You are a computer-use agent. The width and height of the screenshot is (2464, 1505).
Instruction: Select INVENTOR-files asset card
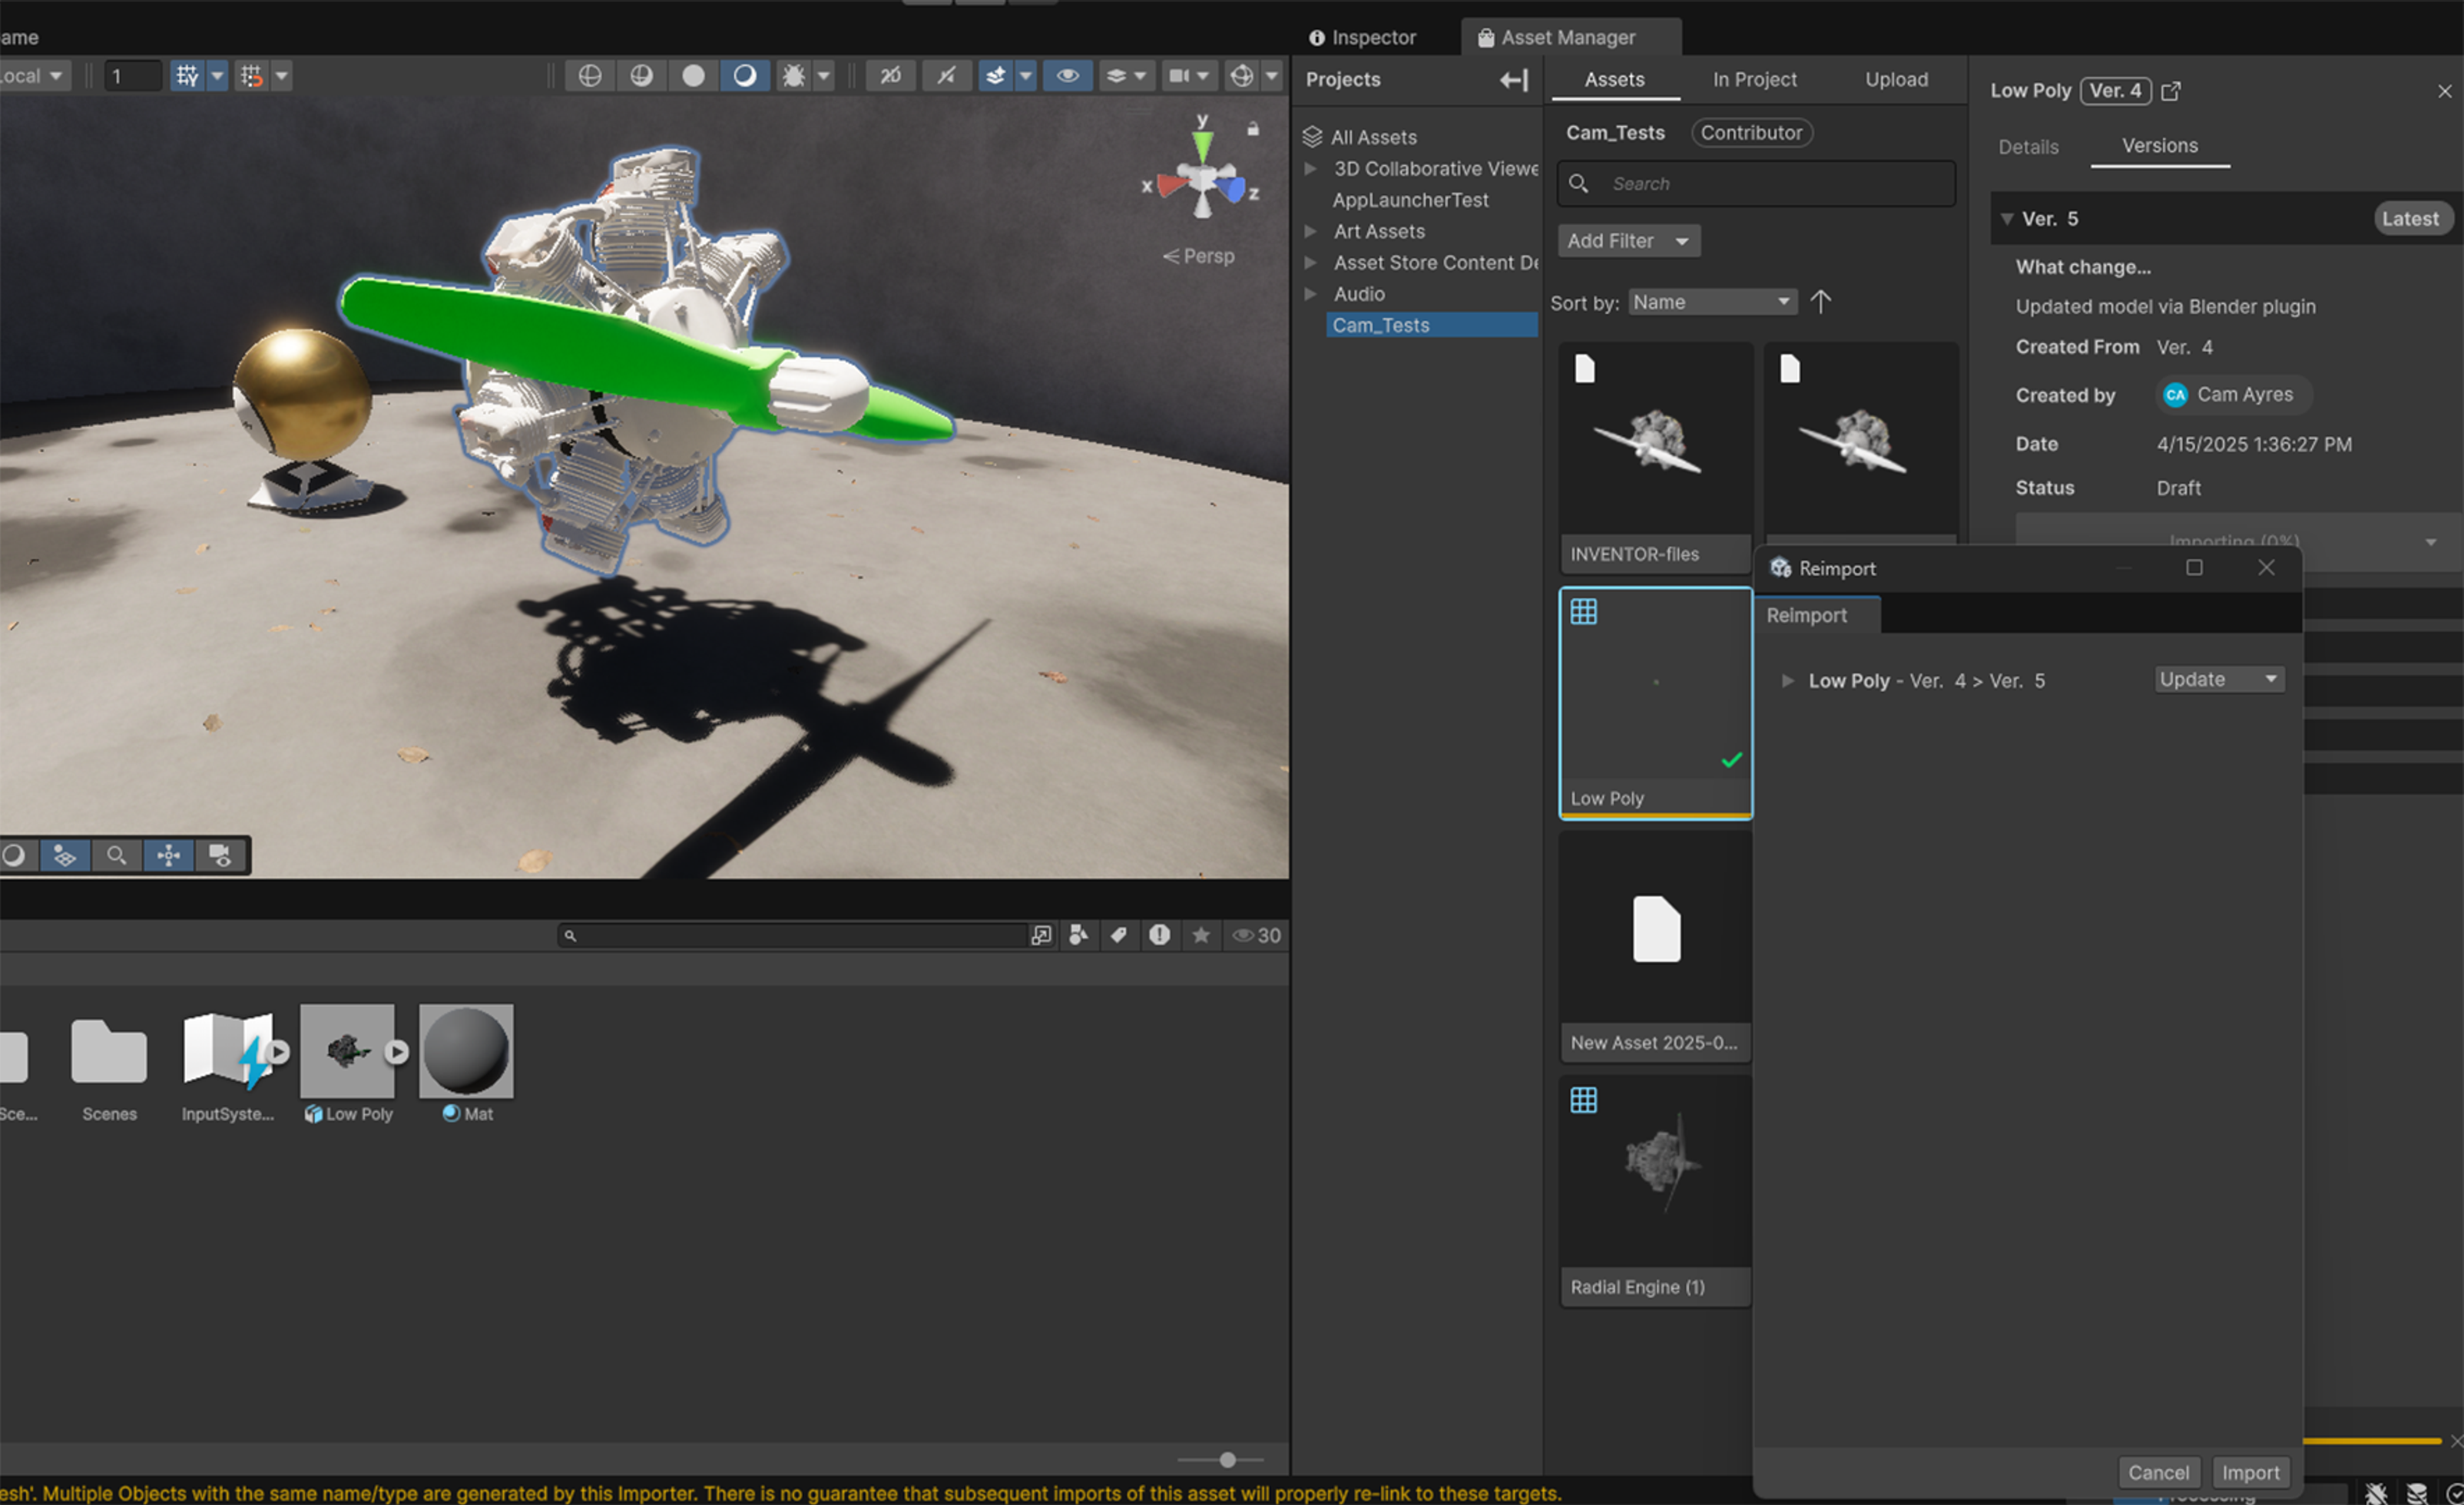(x=1655, y=458)
